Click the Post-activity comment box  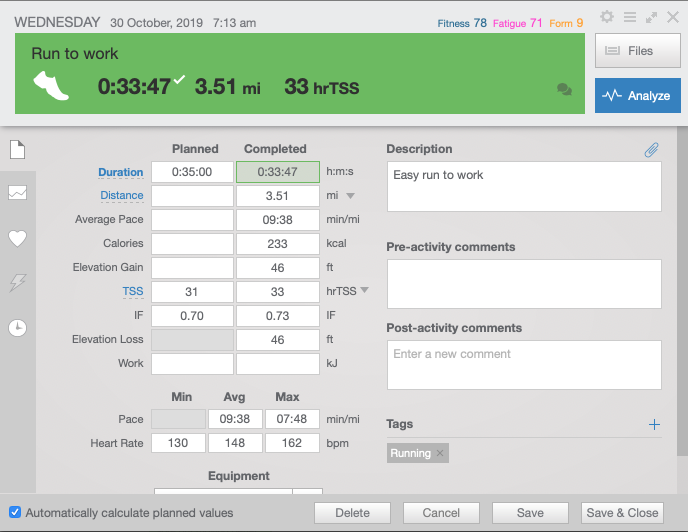pyautogui.click(x=524, y=365)
